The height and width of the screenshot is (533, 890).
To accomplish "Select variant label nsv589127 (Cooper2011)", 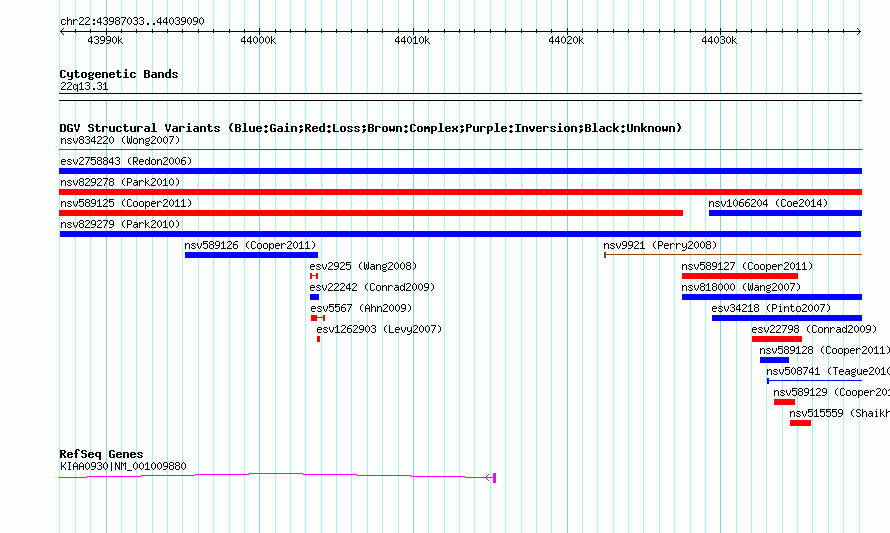I will point(747,266).
